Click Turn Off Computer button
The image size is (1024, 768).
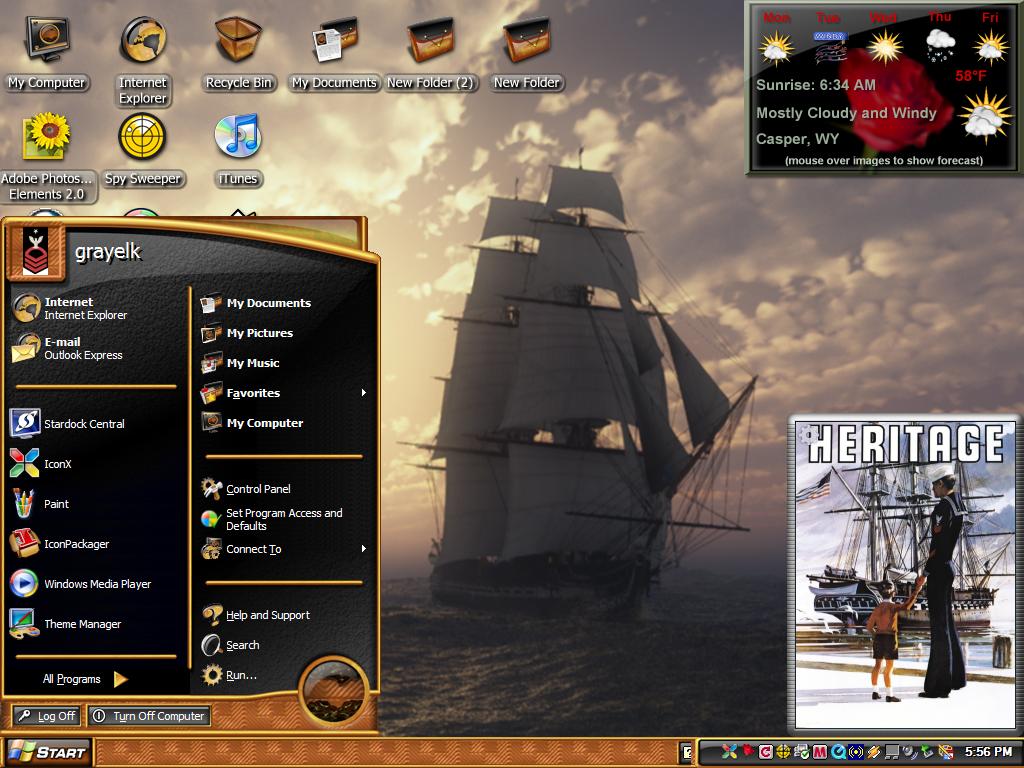pyautogui.click(x=149, y=716)
